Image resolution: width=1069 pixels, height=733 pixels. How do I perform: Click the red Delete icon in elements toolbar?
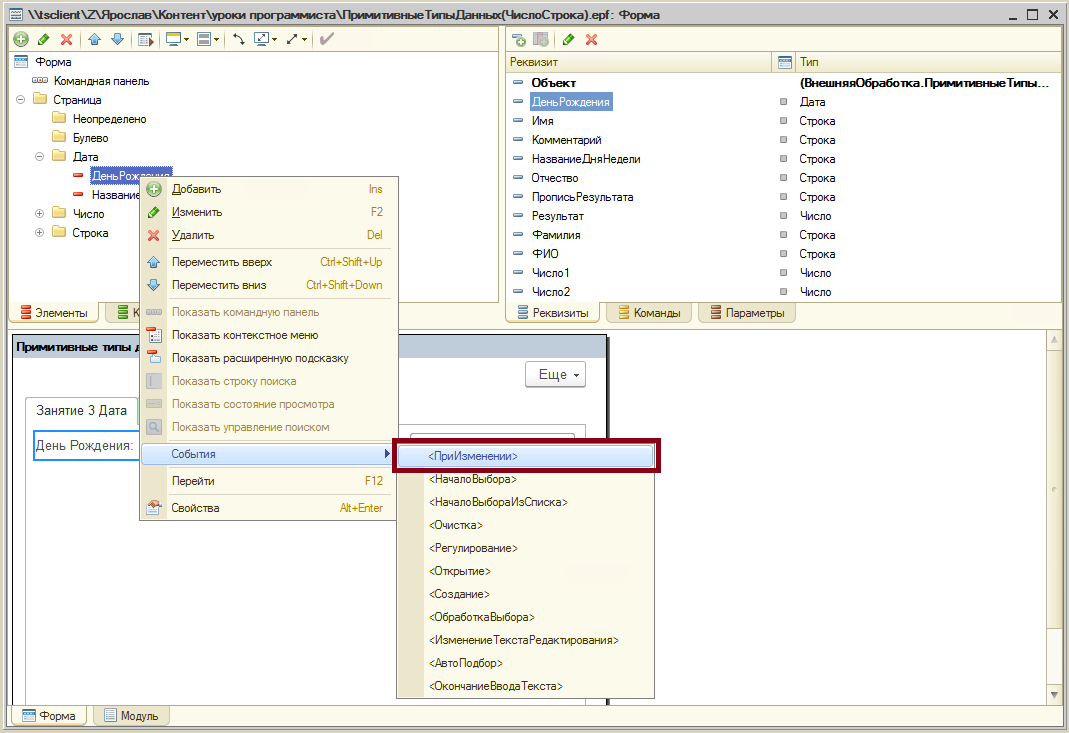(66, 39)
